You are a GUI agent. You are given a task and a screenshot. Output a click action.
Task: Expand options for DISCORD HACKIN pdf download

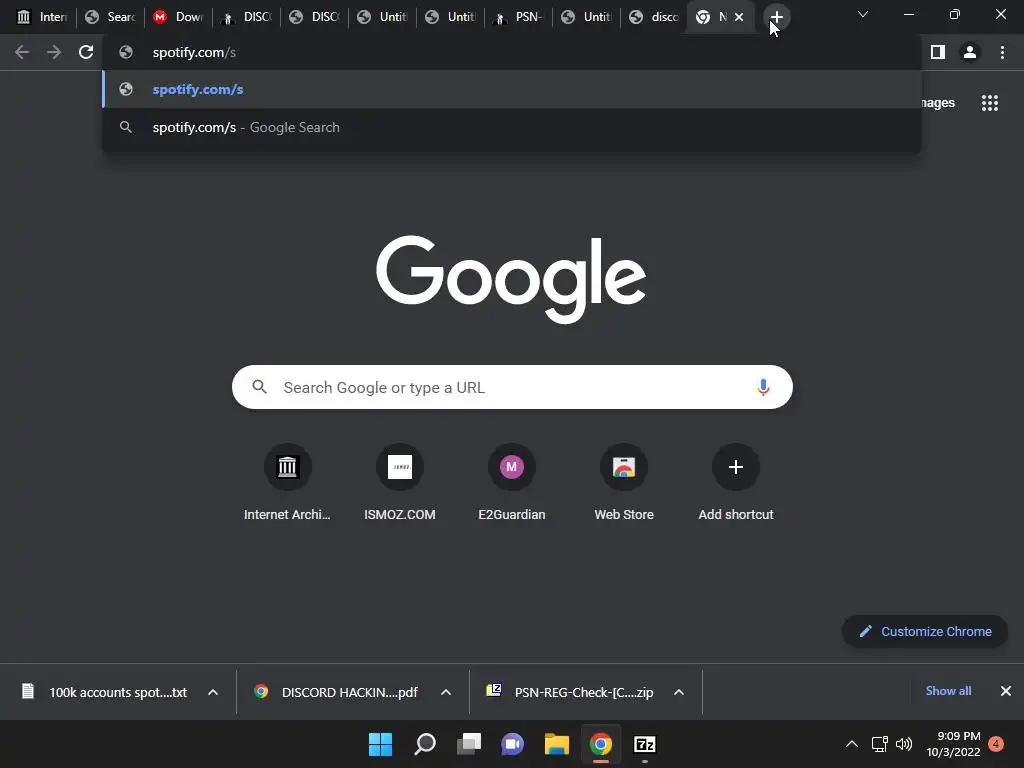click(446, 692)
